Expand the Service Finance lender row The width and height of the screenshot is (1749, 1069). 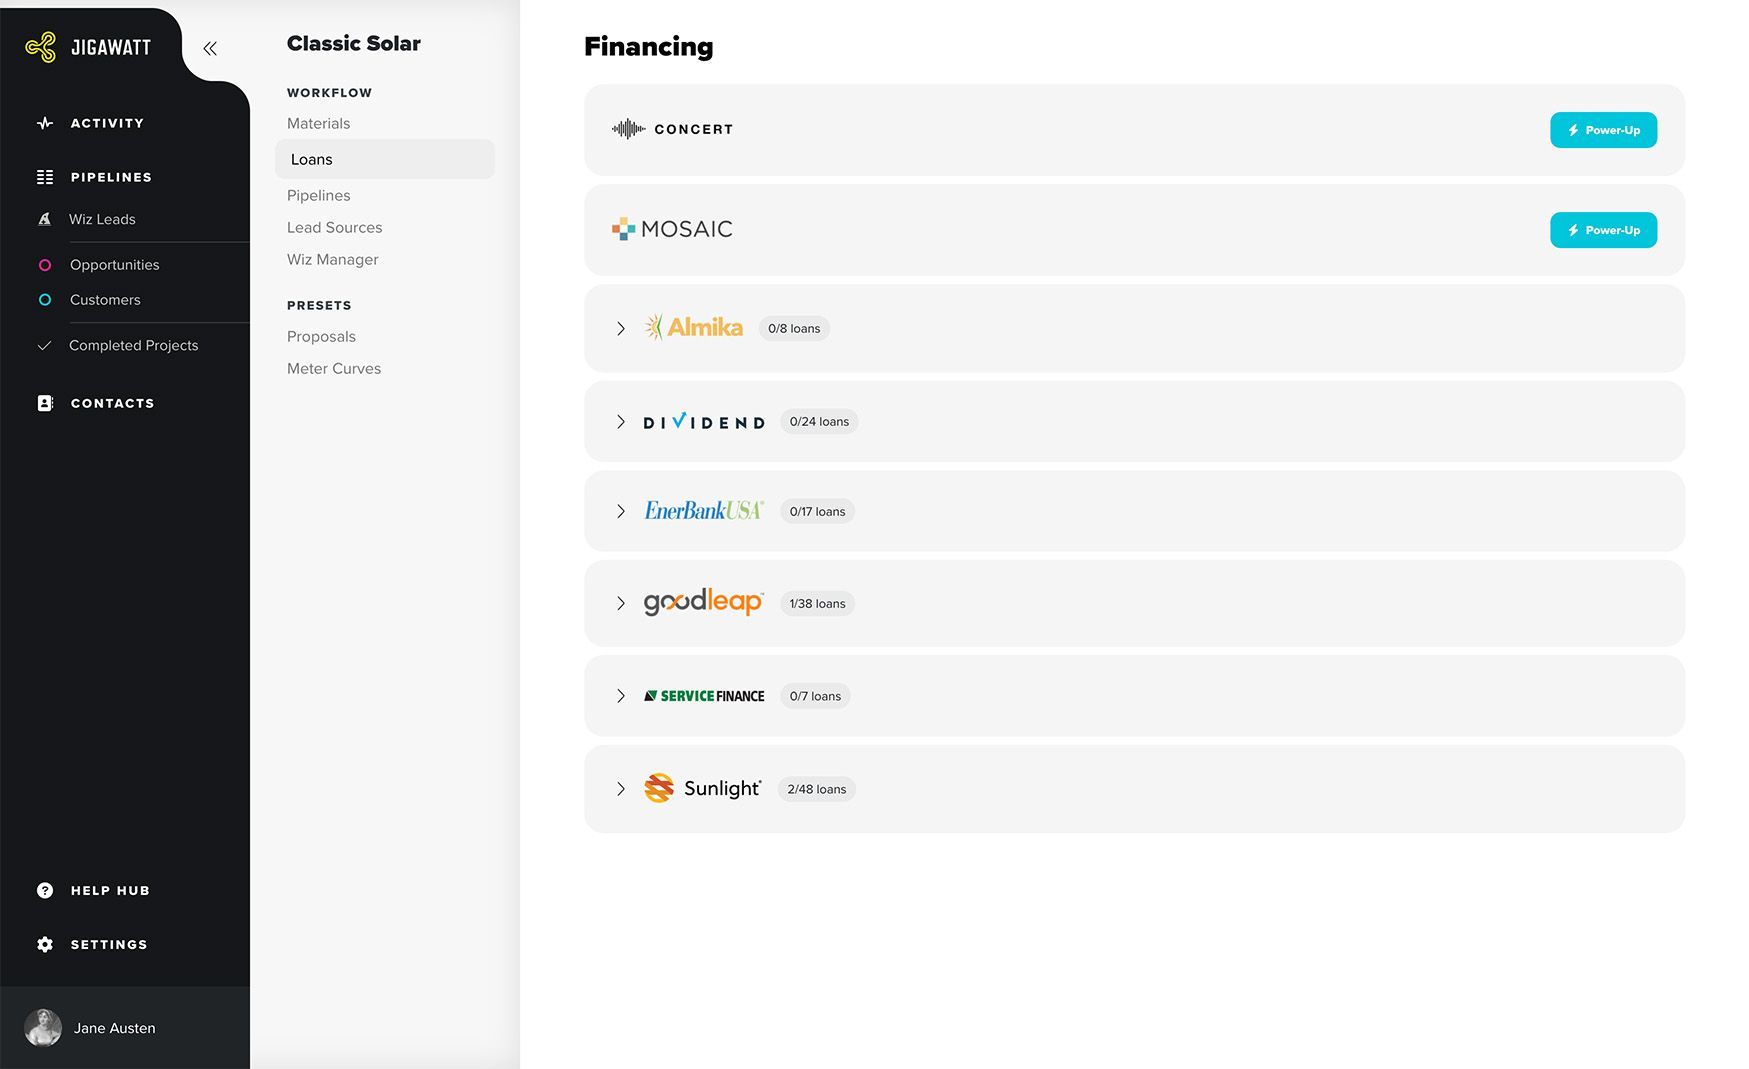(x=621, y=696)
